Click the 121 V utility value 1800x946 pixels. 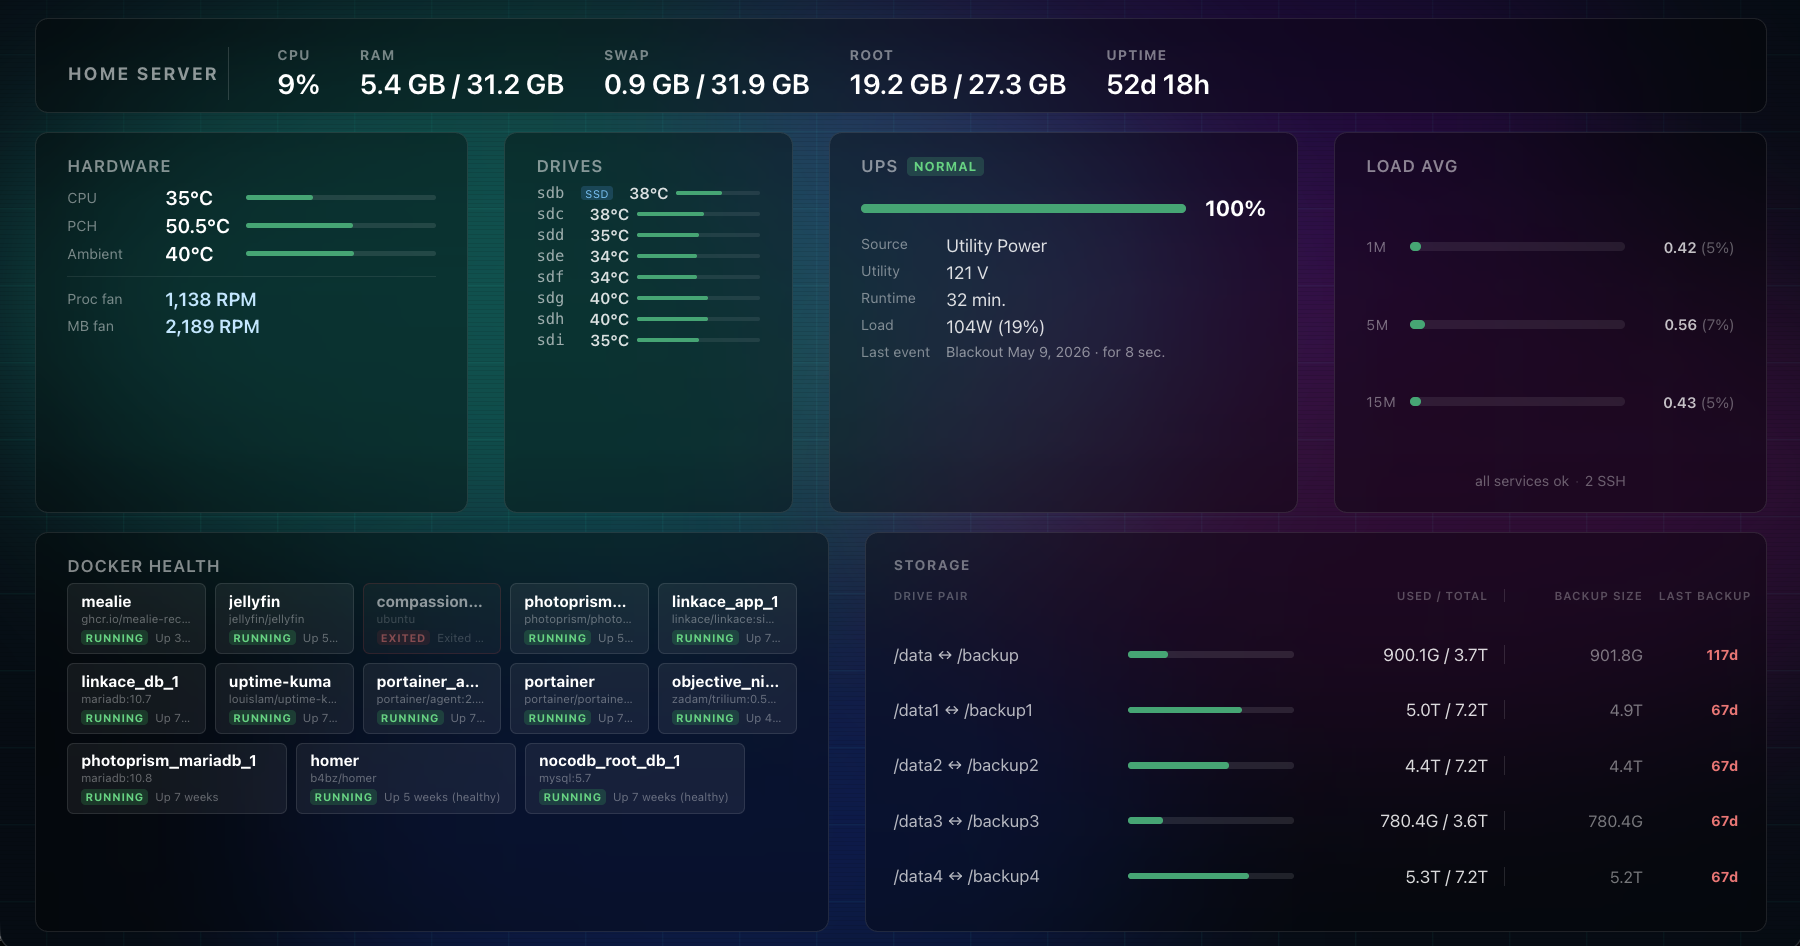tap(967, 273)
